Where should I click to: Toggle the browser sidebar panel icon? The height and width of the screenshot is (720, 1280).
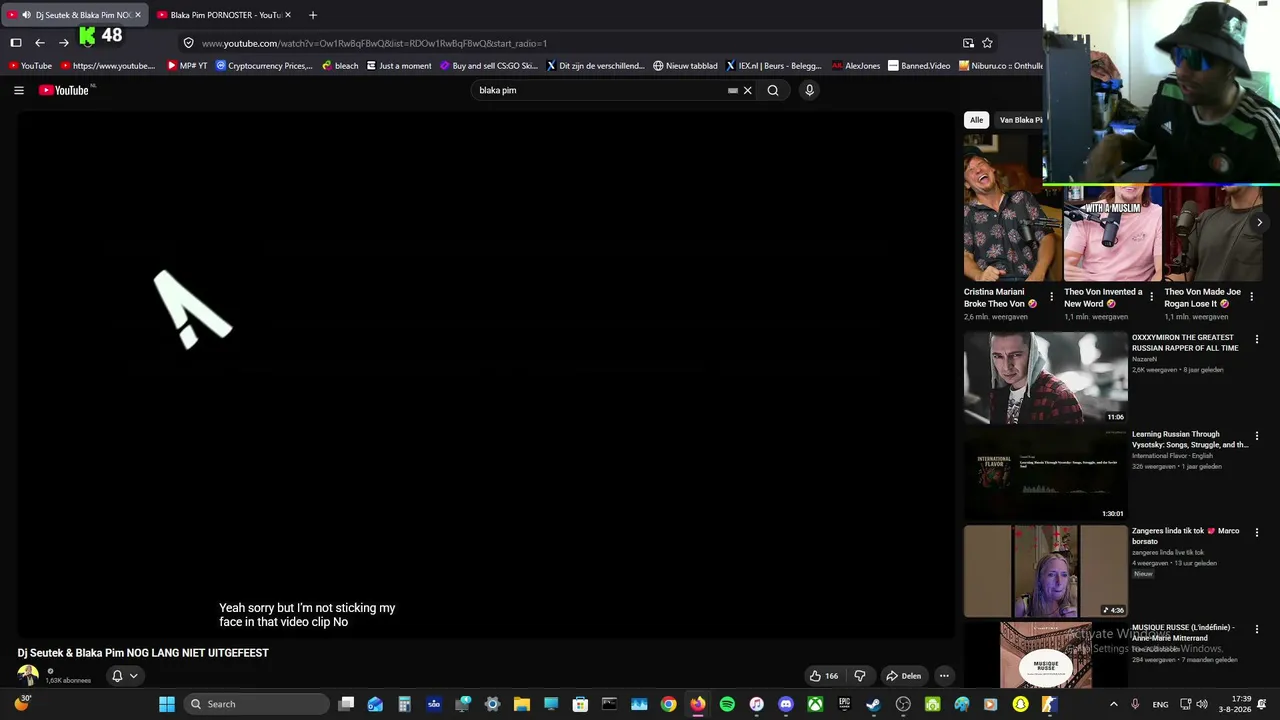click(16, 43)
